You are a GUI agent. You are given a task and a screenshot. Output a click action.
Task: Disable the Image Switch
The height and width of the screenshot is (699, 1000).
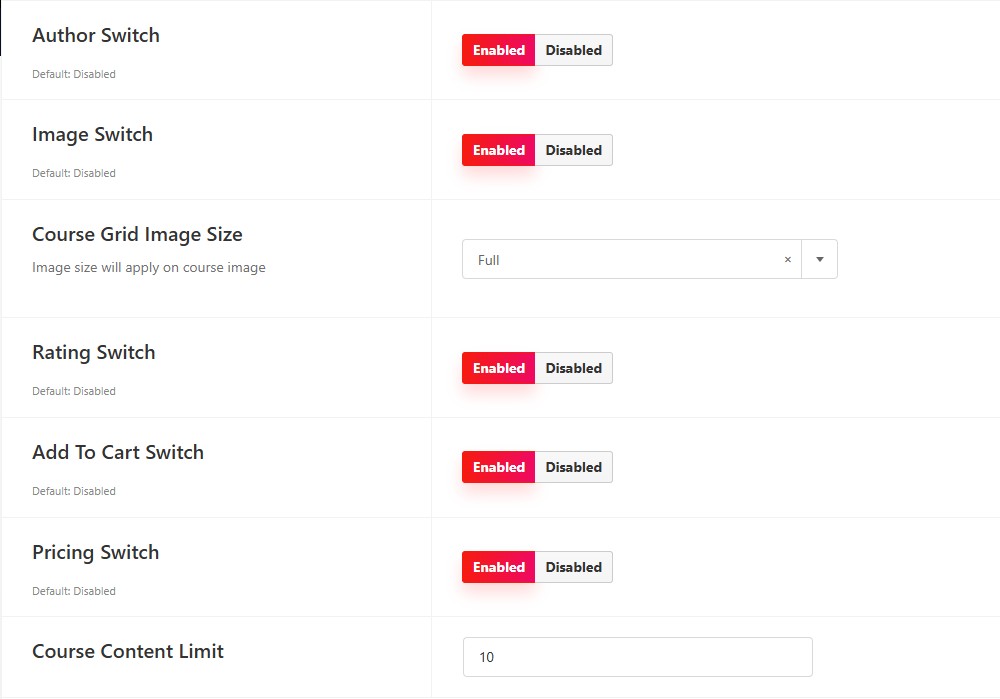click(573, 151)
